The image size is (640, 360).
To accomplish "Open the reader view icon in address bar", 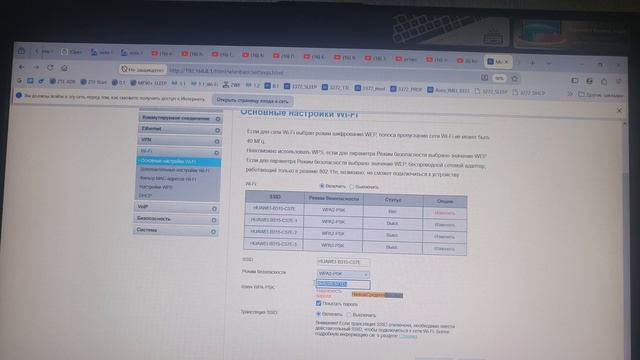I will pyautogui.click(x=484, y=77).
